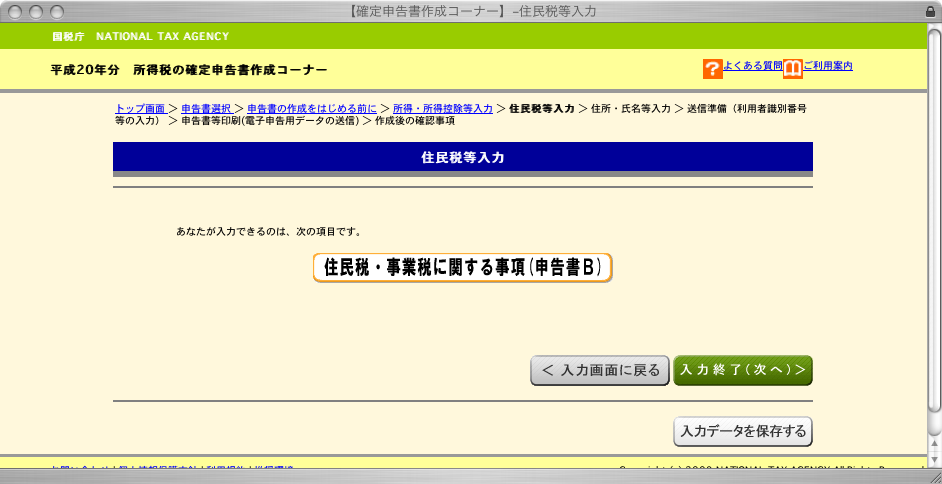Click the 国税庁 NATIONAL TAX AGENCY header logo
942x484 pixels.
[x=140, y=37]
